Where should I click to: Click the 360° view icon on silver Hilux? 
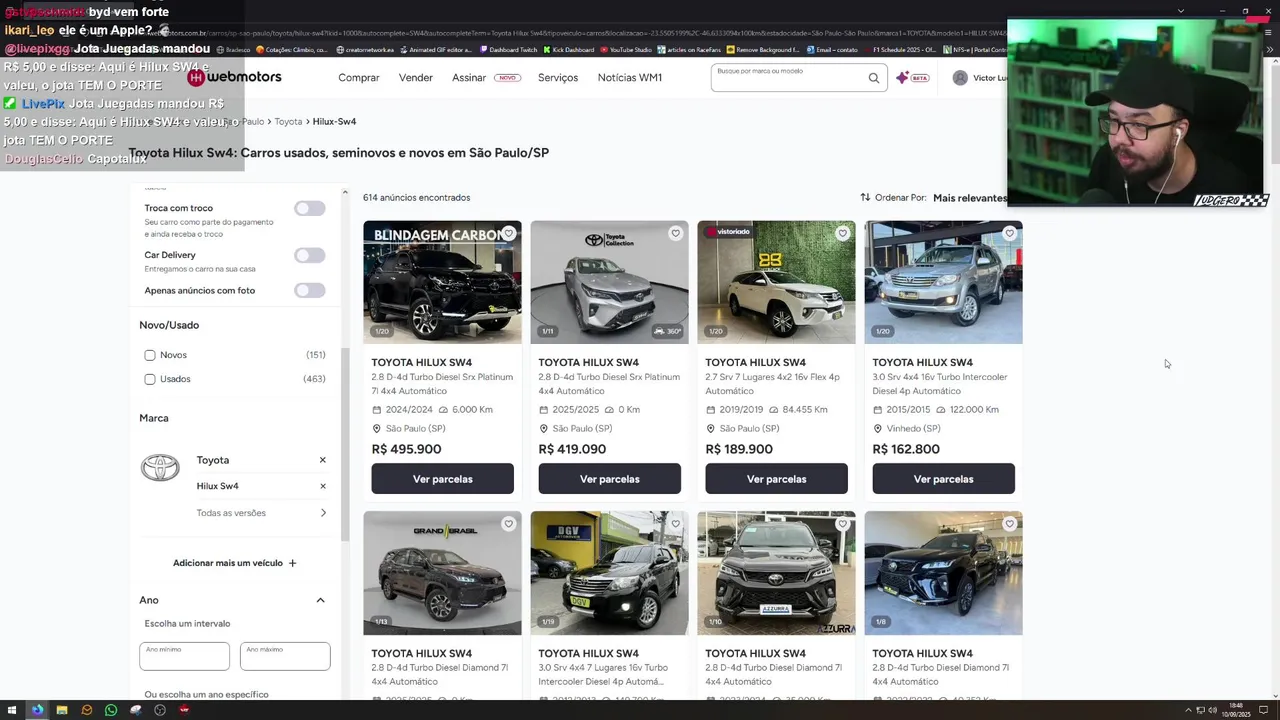667,331
